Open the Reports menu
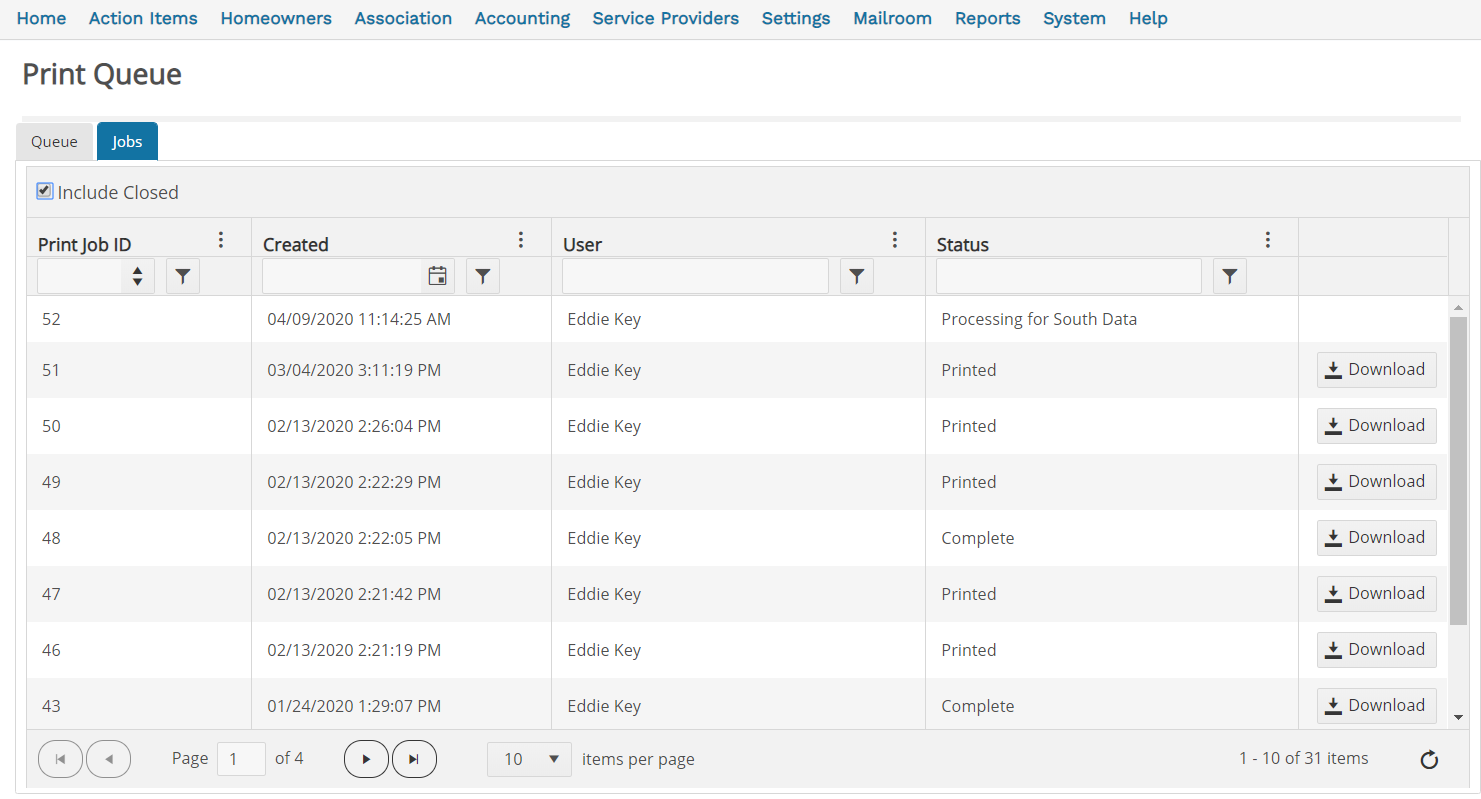 tap(987, 18)
